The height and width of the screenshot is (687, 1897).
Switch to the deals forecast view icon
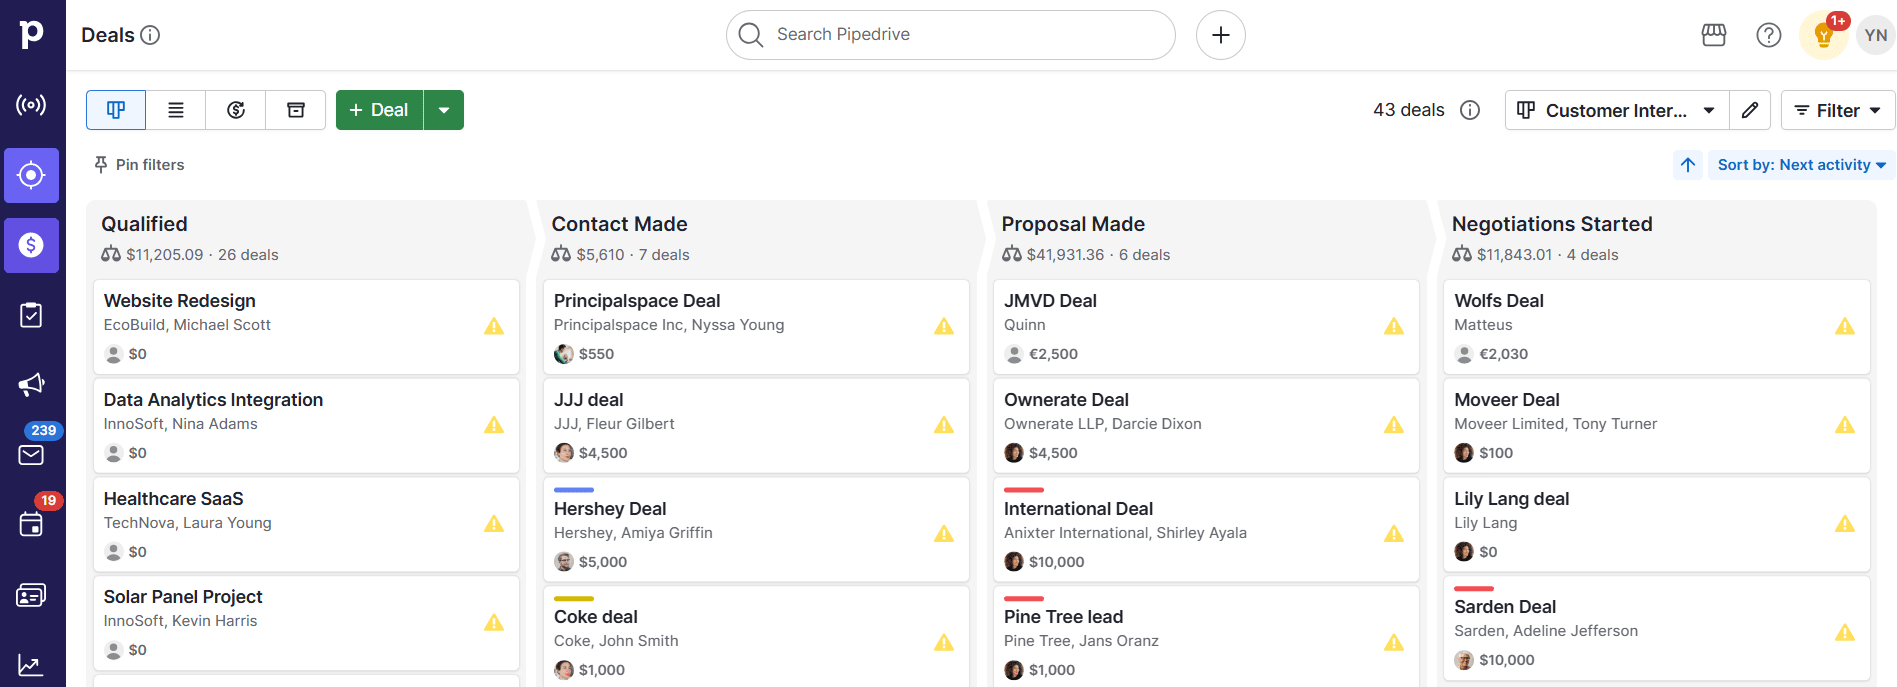235,109
